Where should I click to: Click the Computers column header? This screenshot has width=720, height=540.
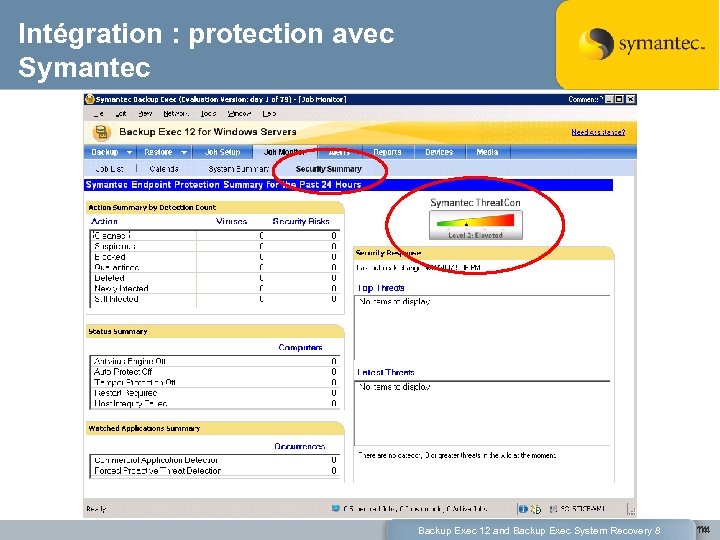click(300, 347)
